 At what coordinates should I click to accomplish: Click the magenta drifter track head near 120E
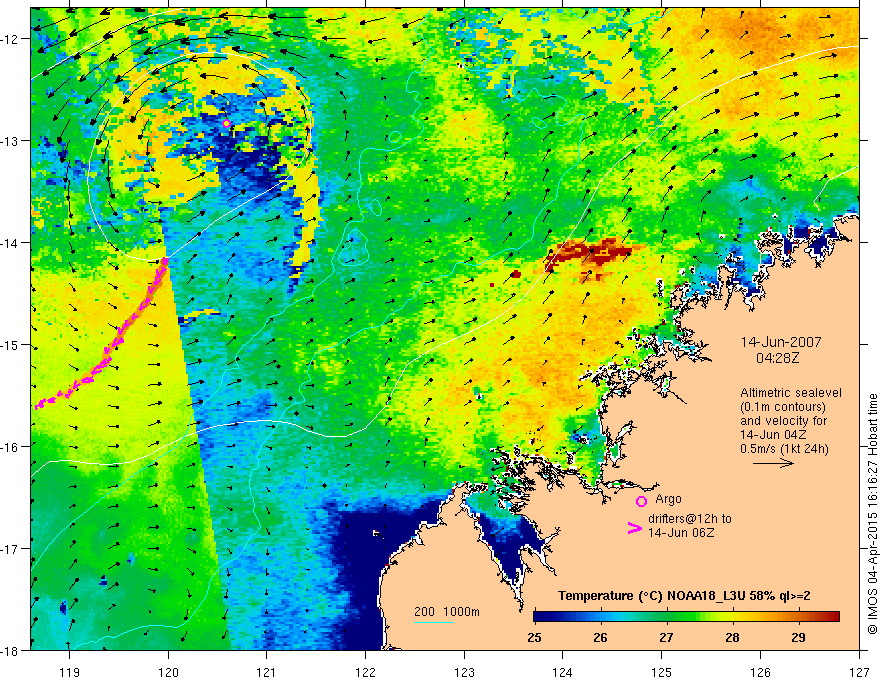pyautogui.click(x=164, y=261)
